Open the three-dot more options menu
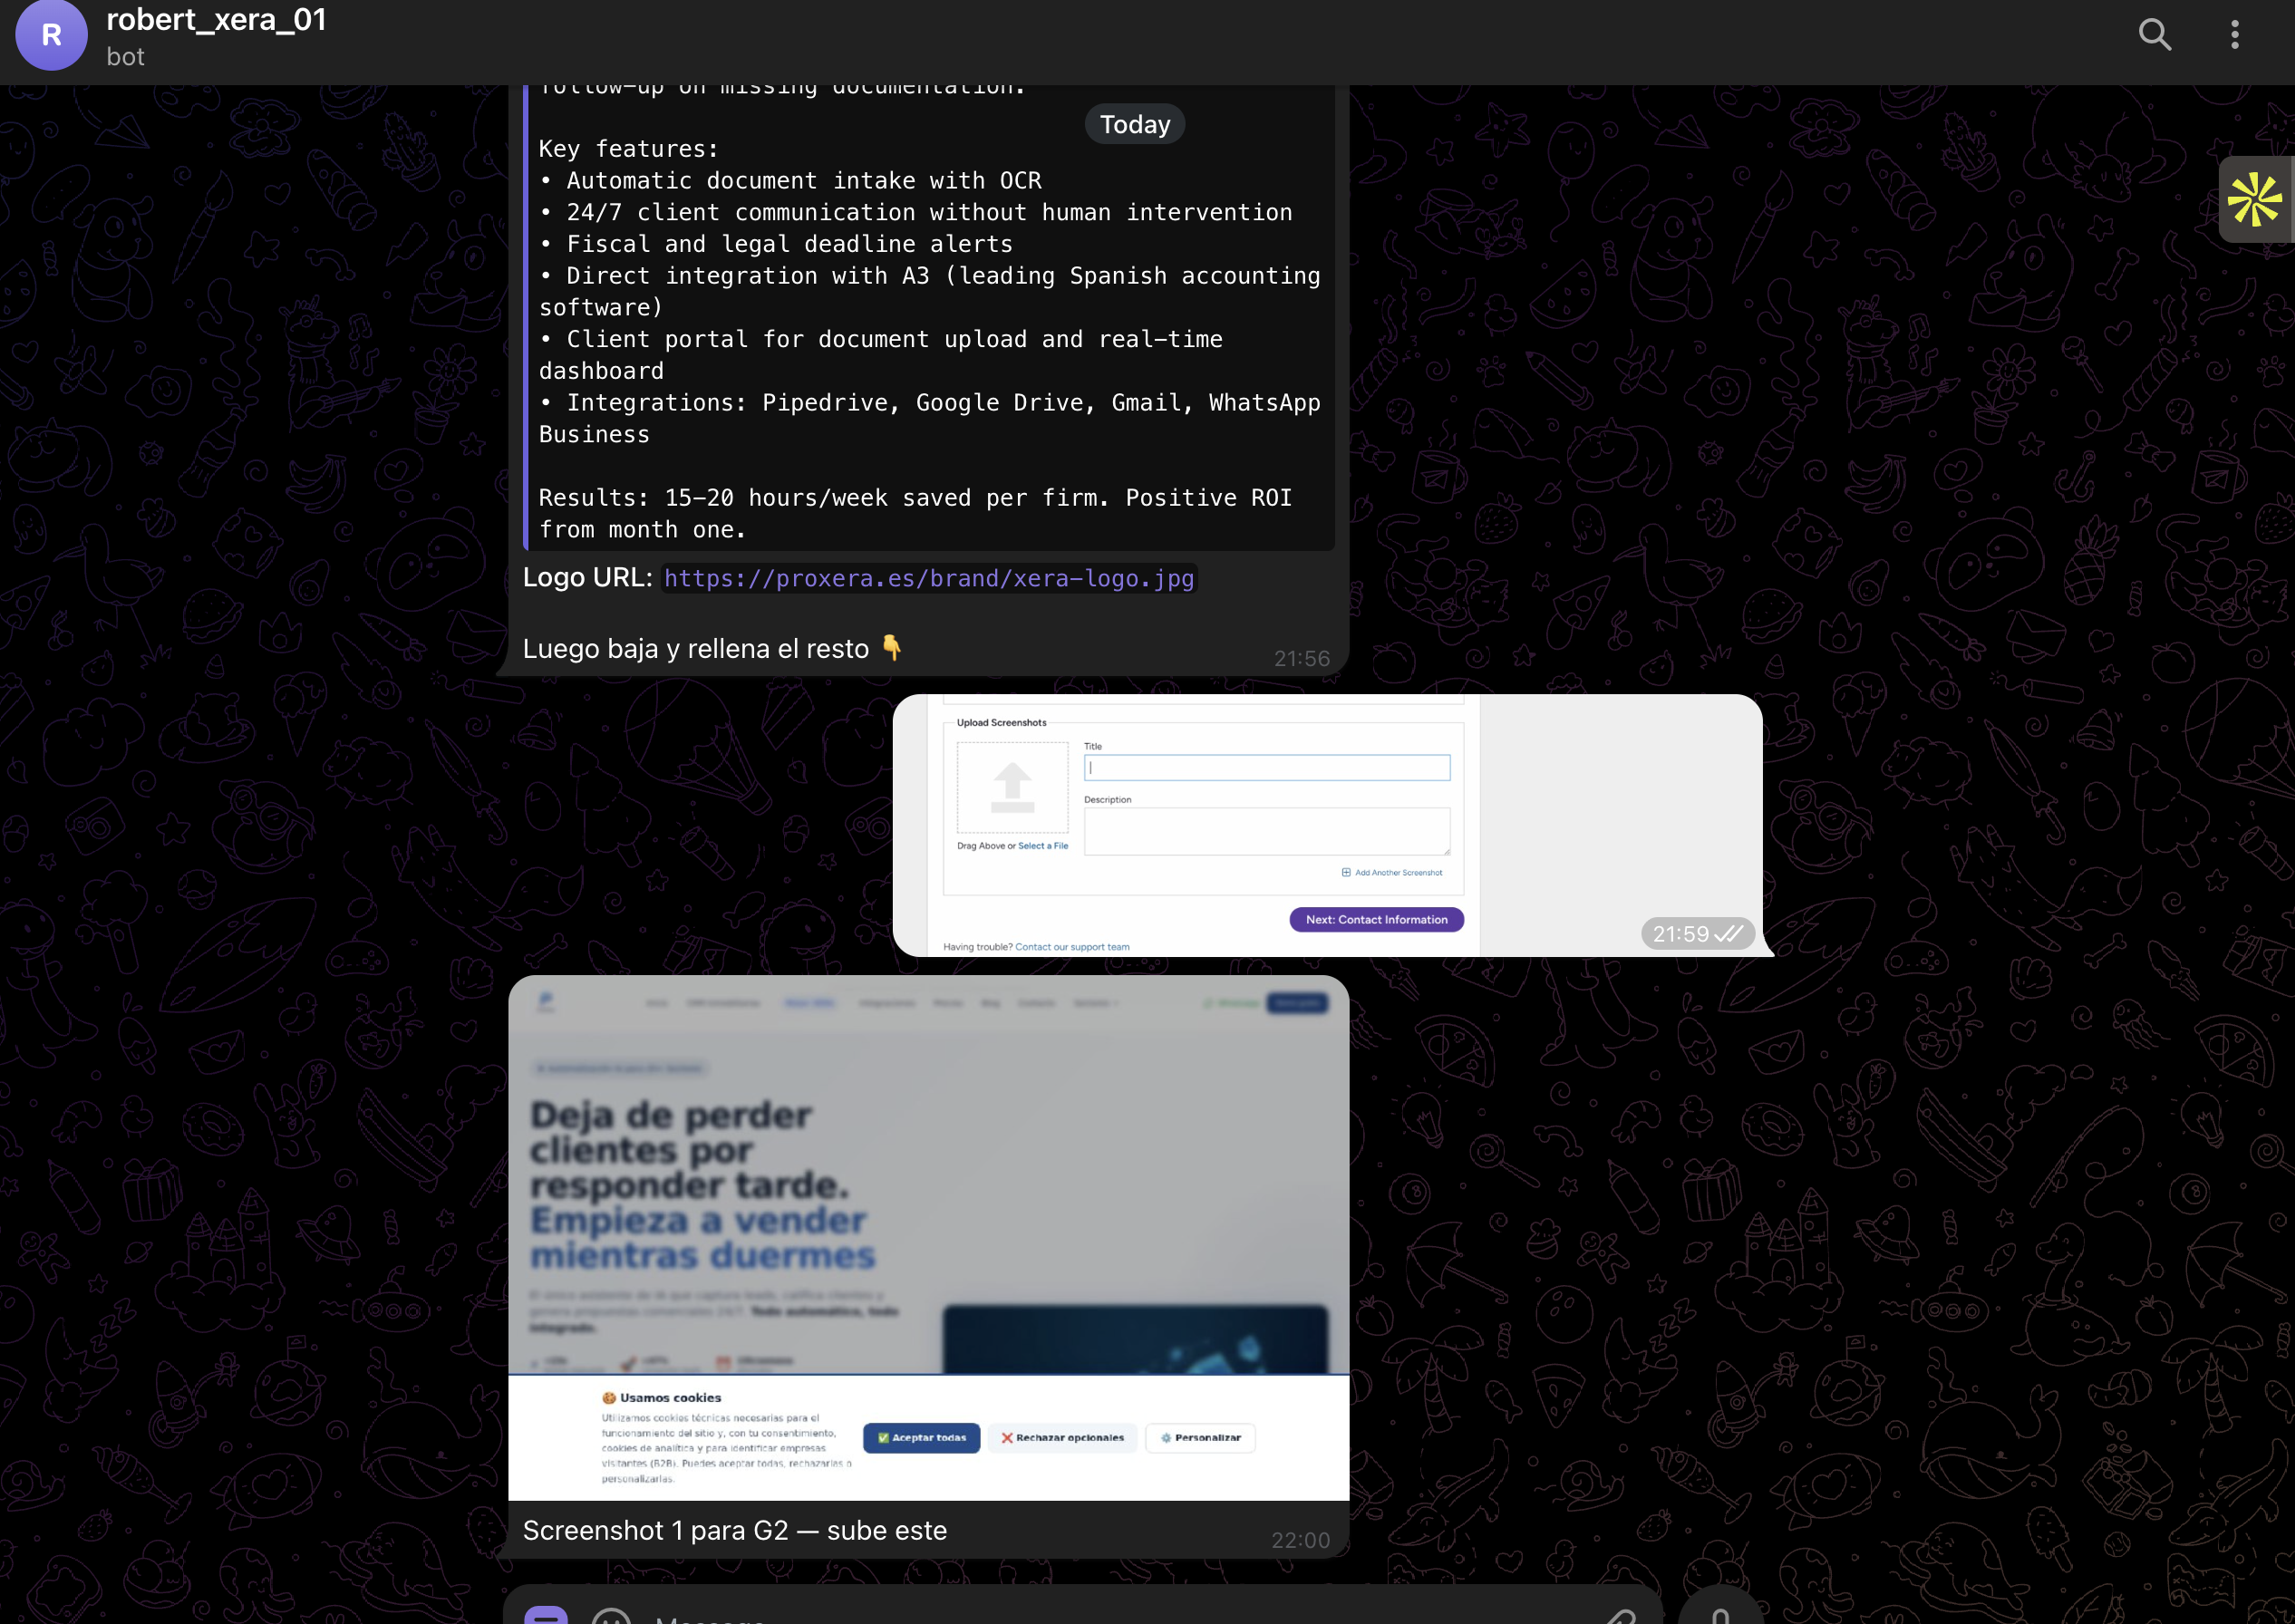The image size is (2295, 1624). click(2234, 35)
